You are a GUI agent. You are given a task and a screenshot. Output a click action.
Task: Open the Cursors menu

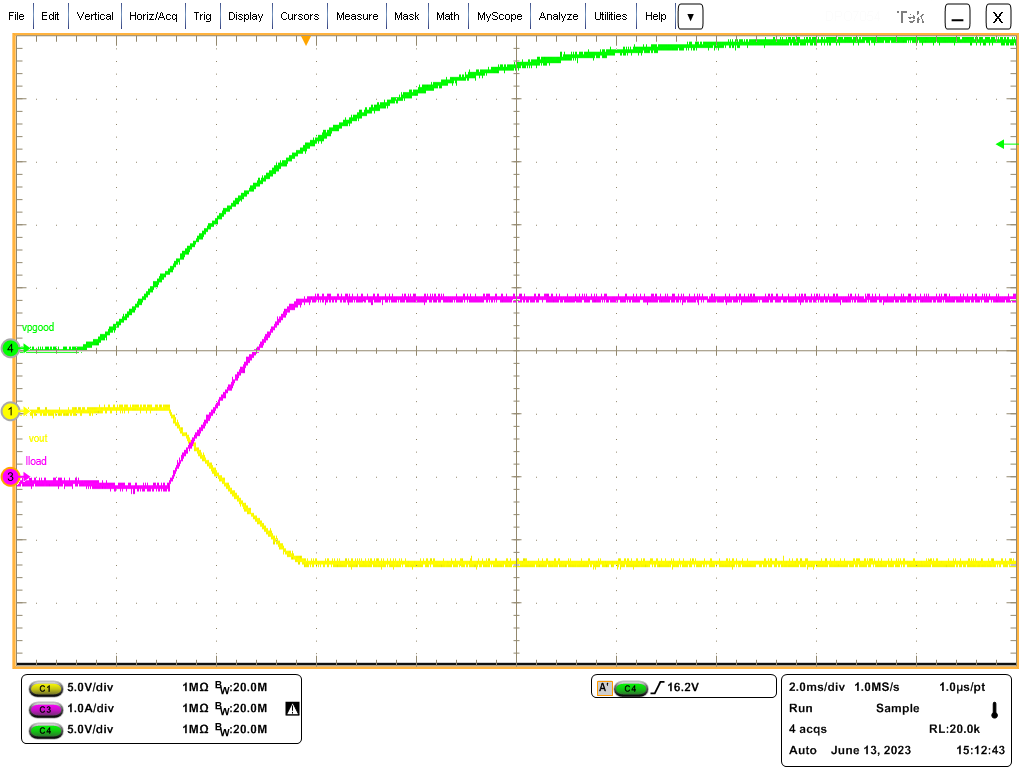pos(300,15)
